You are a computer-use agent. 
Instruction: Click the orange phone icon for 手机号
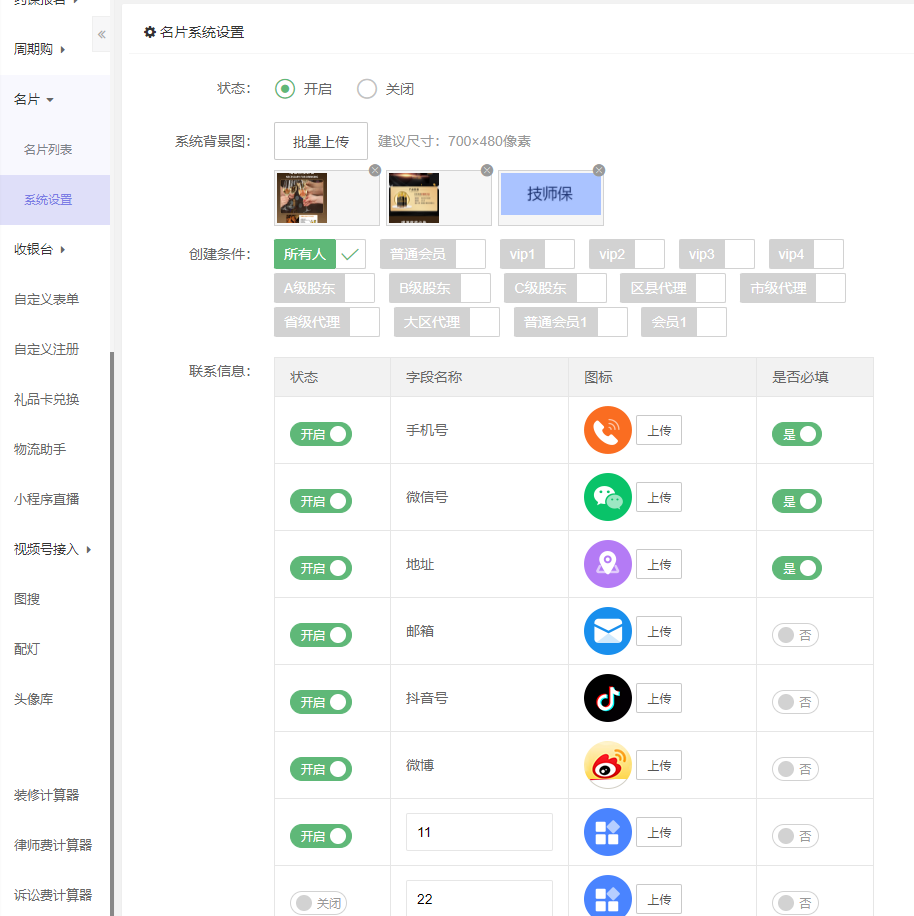coord(608,431)
